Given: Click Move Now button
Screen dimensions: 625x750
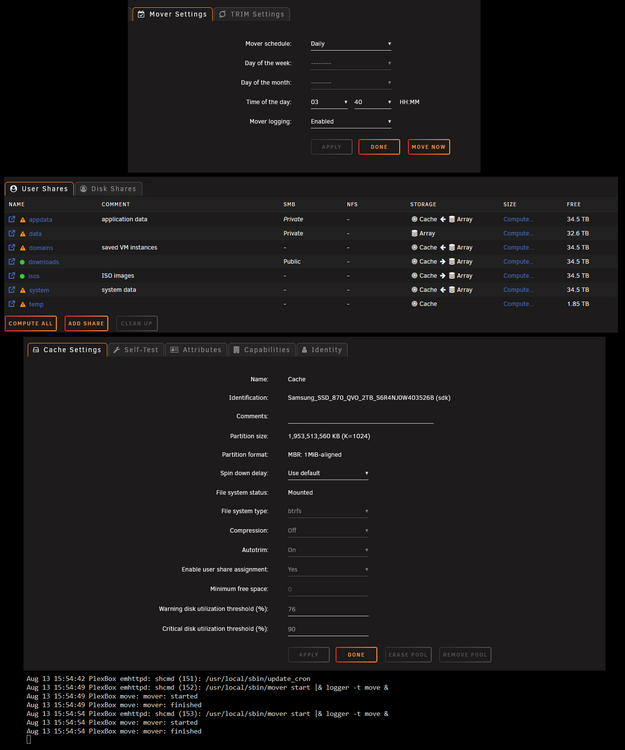Looking at the screenshot, I should click(428, 147).
